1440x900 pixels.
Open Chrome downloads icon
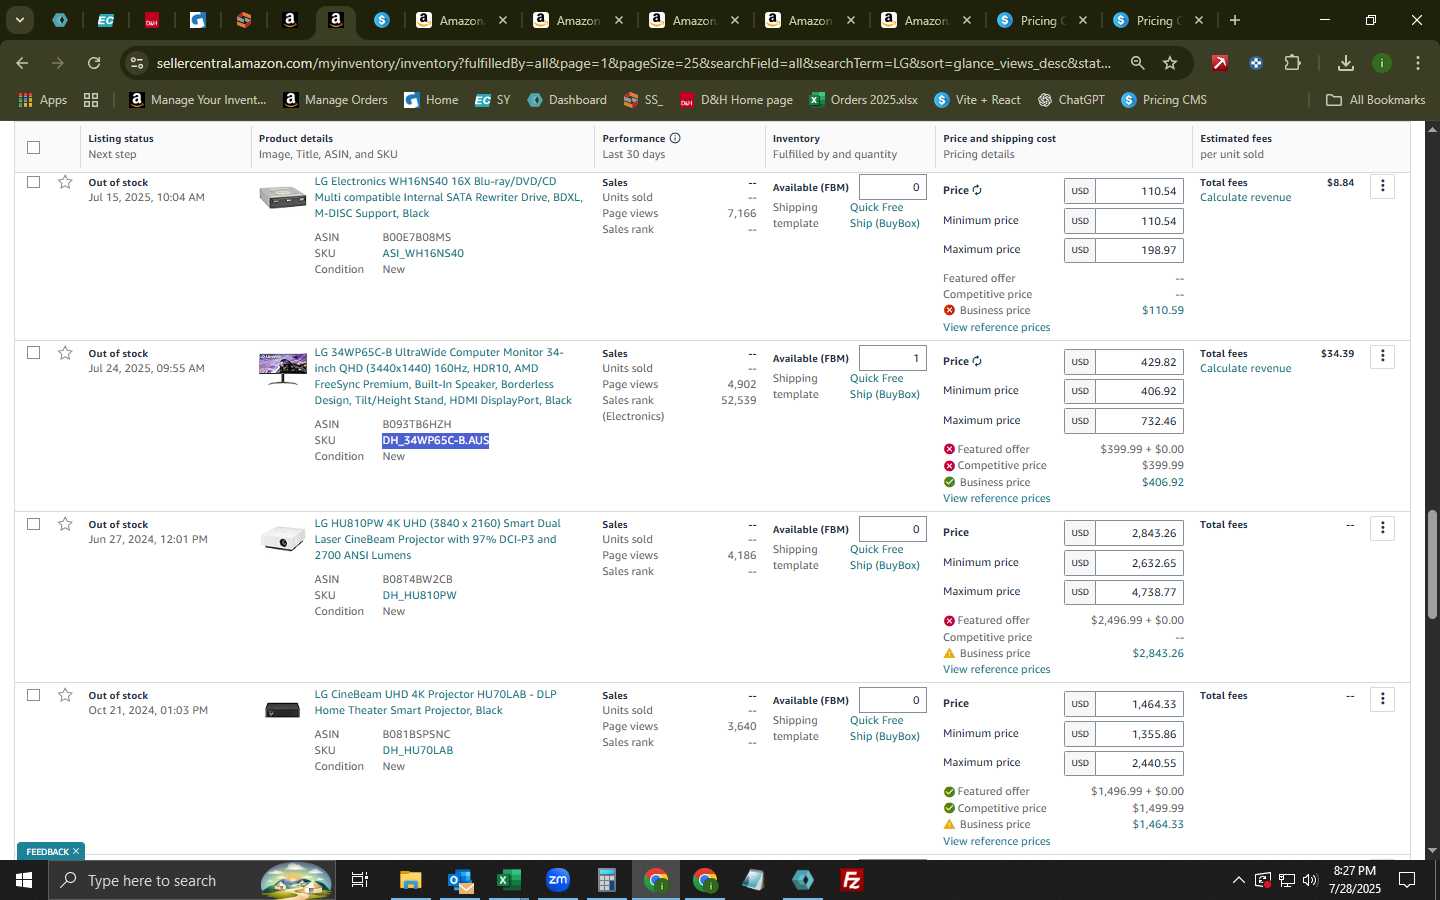[x=1346, y=63]
